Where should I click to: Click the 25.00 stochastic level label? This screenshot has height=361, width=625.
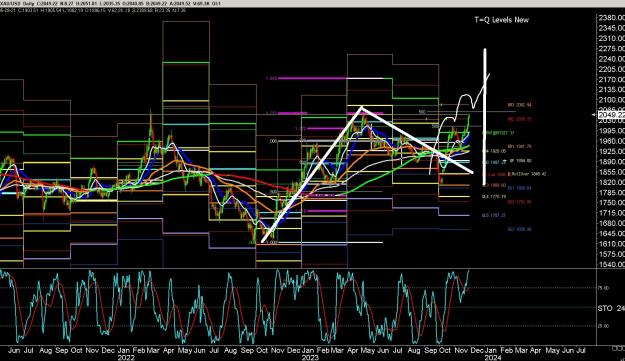[x=603, y=326]
